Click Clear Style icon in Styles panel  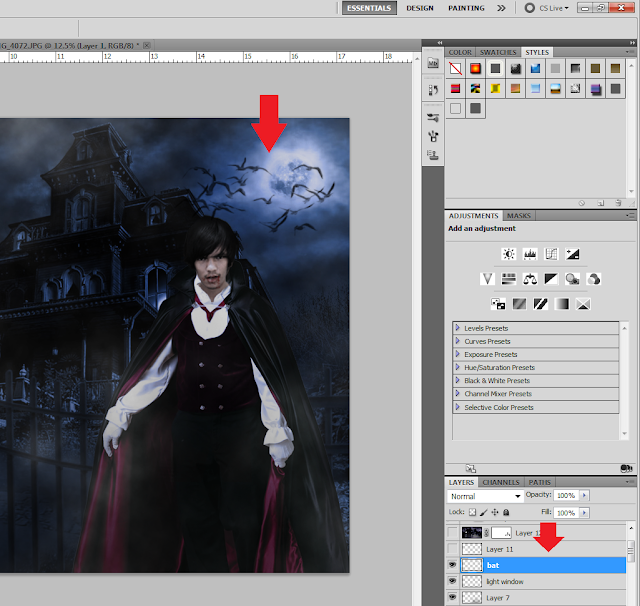[x=582, y=203]
